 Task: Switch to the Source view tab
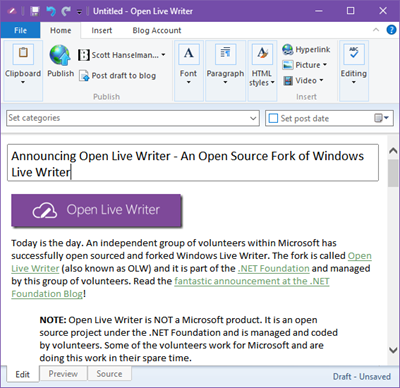pyautogui.click(x=109, y=374)
